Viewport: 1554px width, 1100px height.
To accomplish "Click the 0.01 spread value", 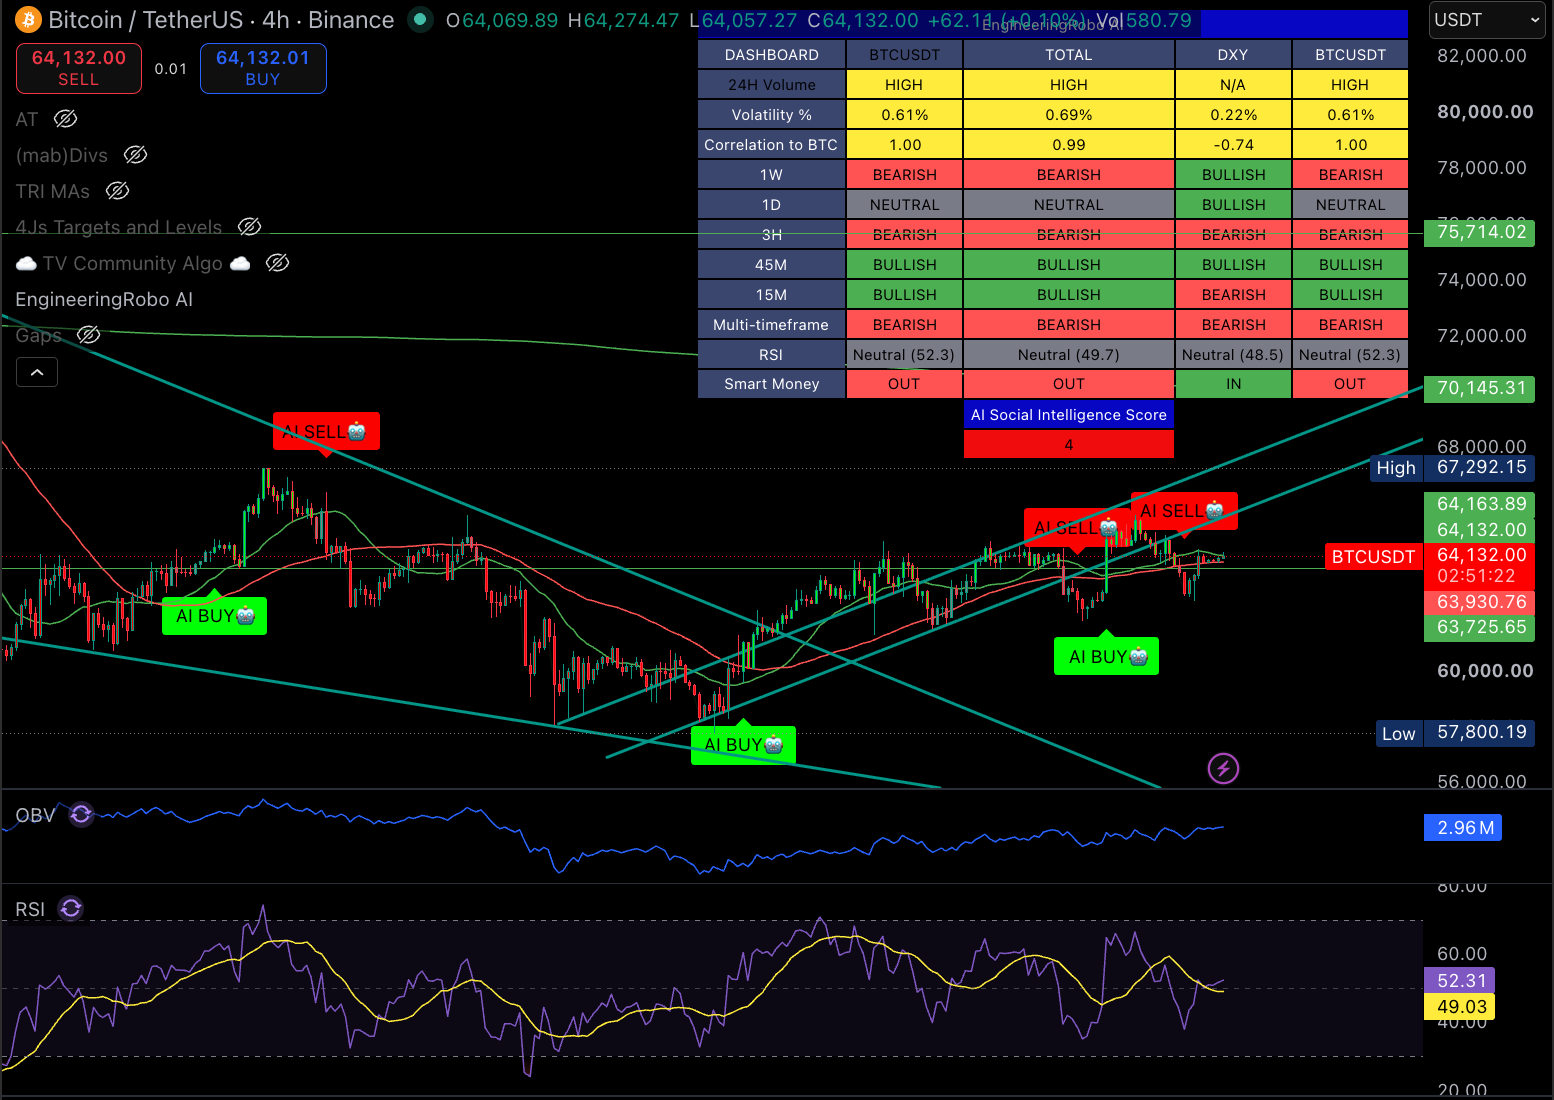I will coord(171,69).
